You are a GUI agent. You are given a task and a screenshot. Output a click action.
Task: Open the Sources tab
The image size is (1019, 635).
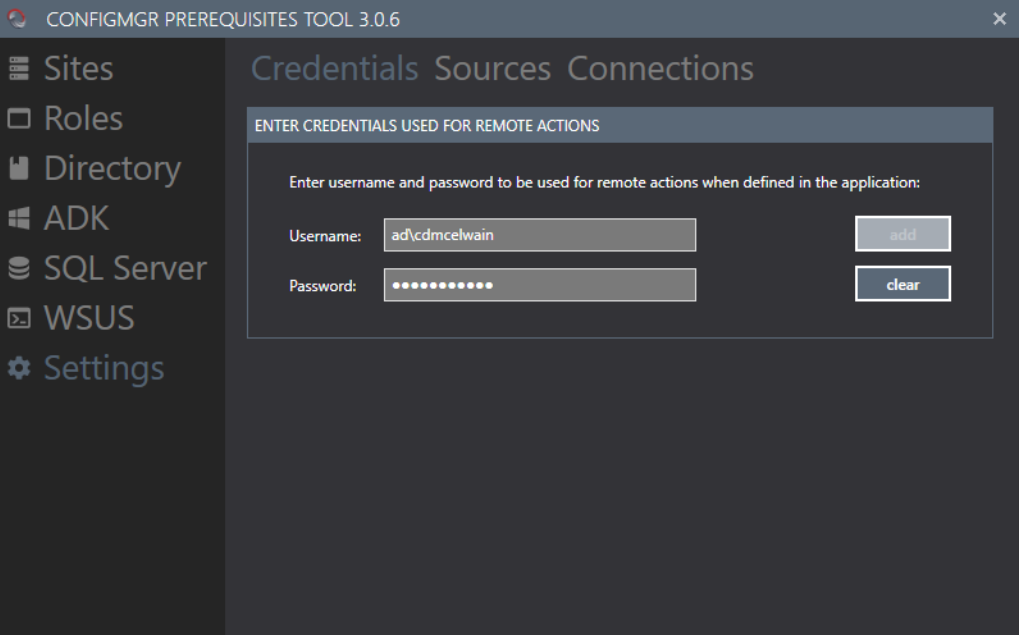492,69
